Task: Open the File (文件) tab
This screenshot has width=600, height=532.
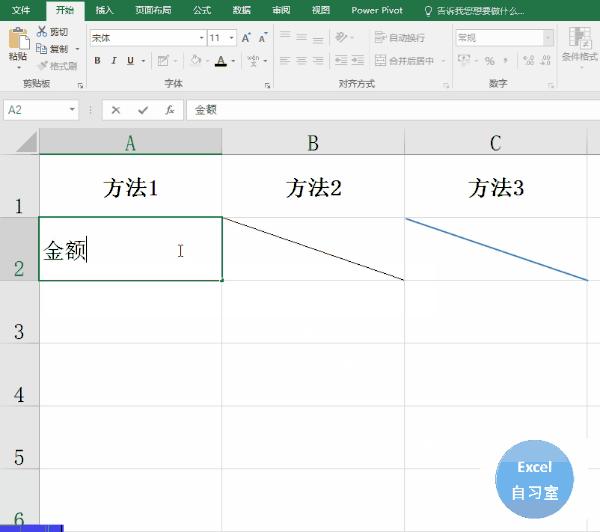Action: pyautogui.click(x=21, y=10)
